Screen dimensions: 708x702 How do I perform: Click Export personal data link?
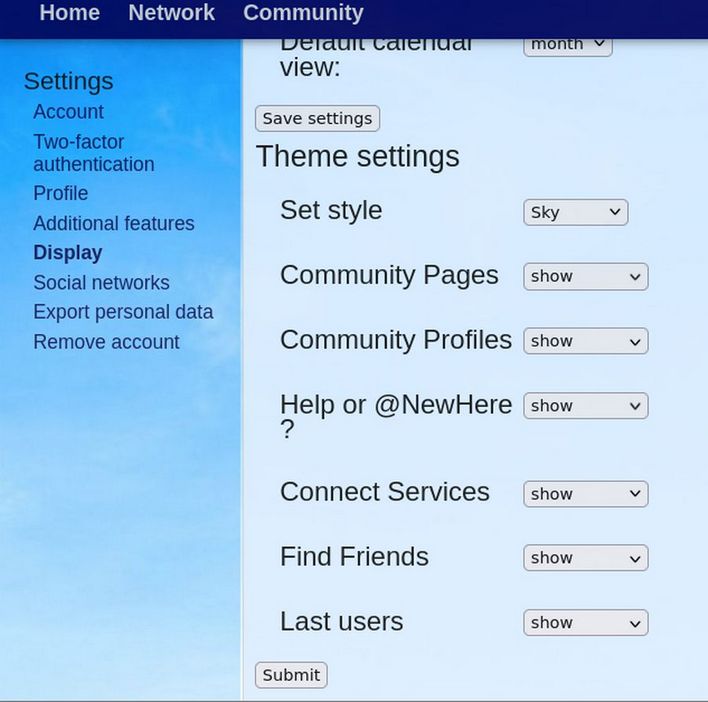[x=123, y=312]
